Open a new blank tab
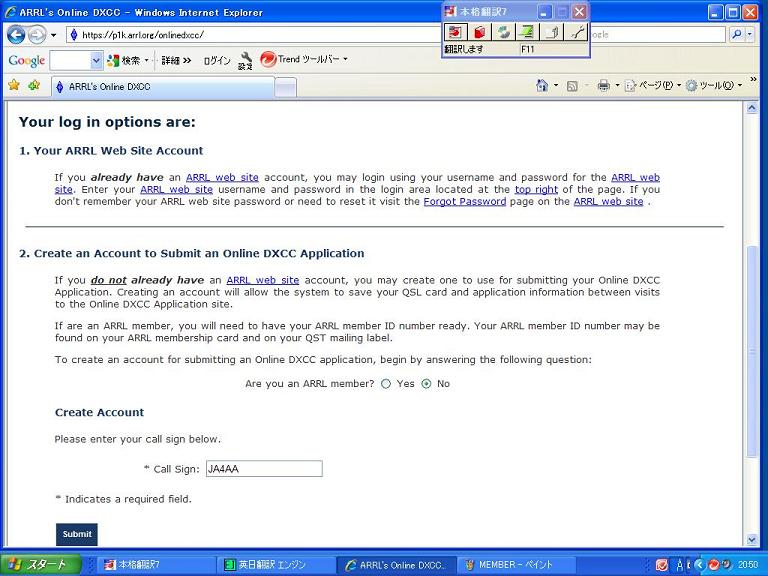768x576 pixels. point(285,88)
